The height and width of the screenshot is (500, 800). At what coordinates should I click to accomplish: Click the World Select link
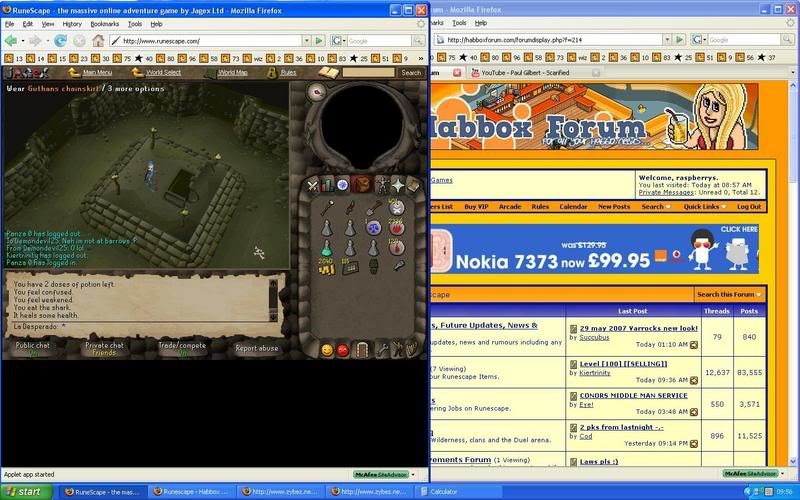pyautogui.click(x=163, y=72)
